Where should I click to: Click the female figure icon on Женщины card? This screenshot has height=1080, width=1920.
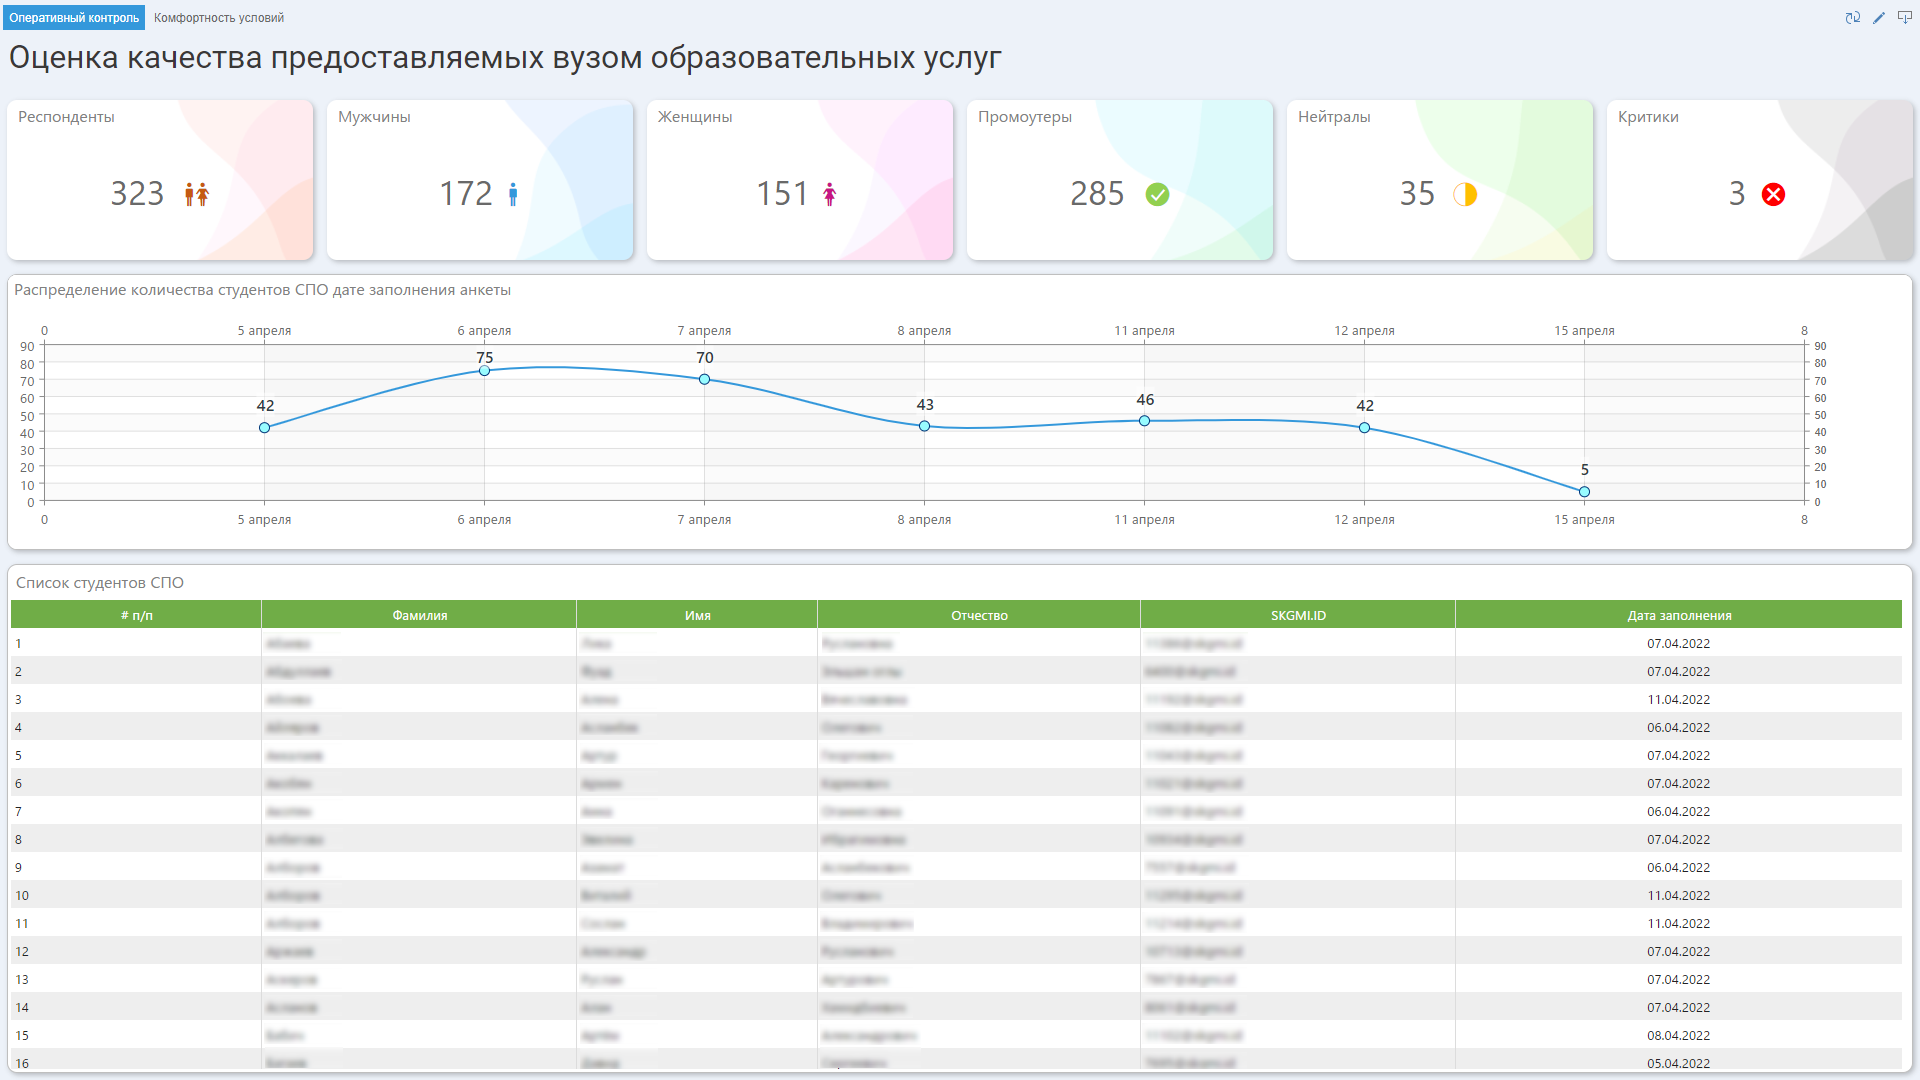829,194
